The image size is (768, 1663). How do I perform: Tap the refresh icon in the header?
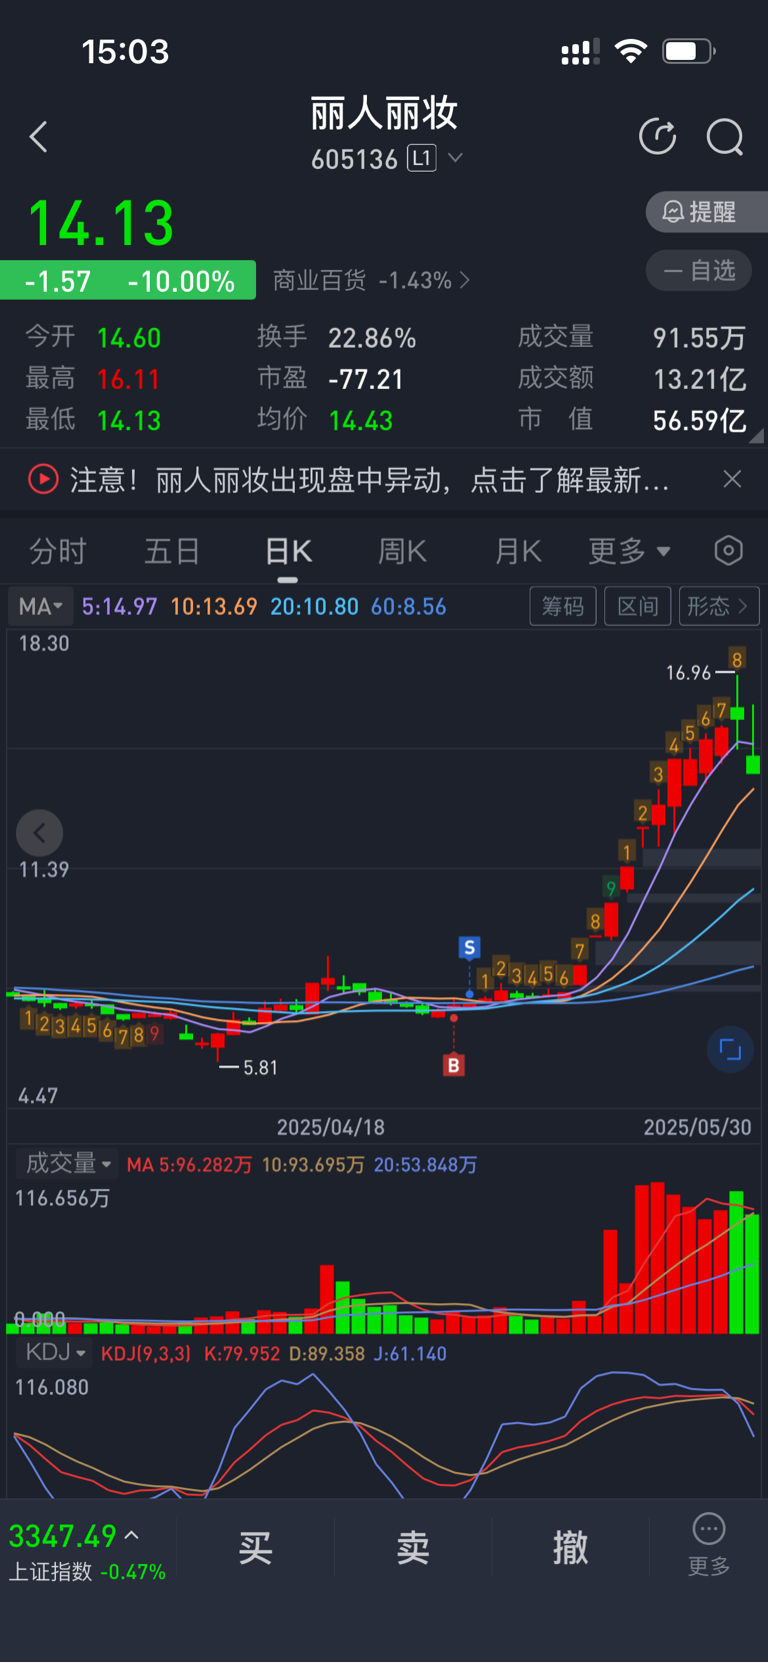[657, 137]
